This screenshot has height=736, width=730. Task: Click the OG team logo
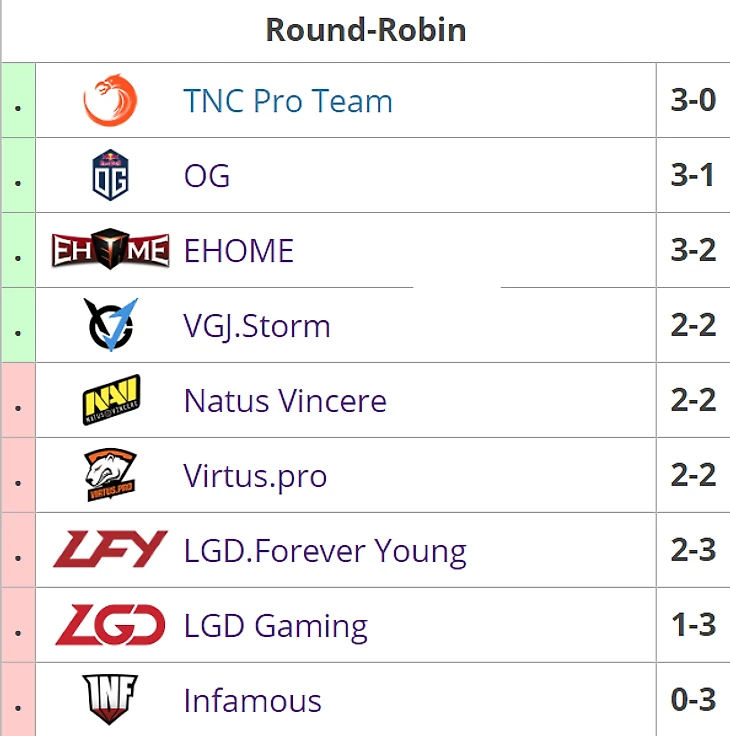(109, 175)
